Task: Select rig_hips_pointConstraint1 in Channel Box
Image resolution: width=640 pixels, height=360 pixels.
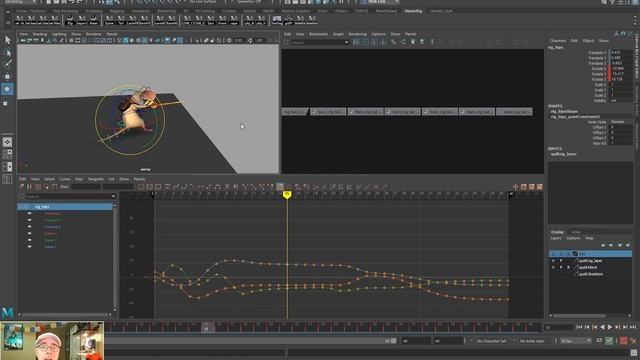Action: pyautogui.click(x=576, y=117)
